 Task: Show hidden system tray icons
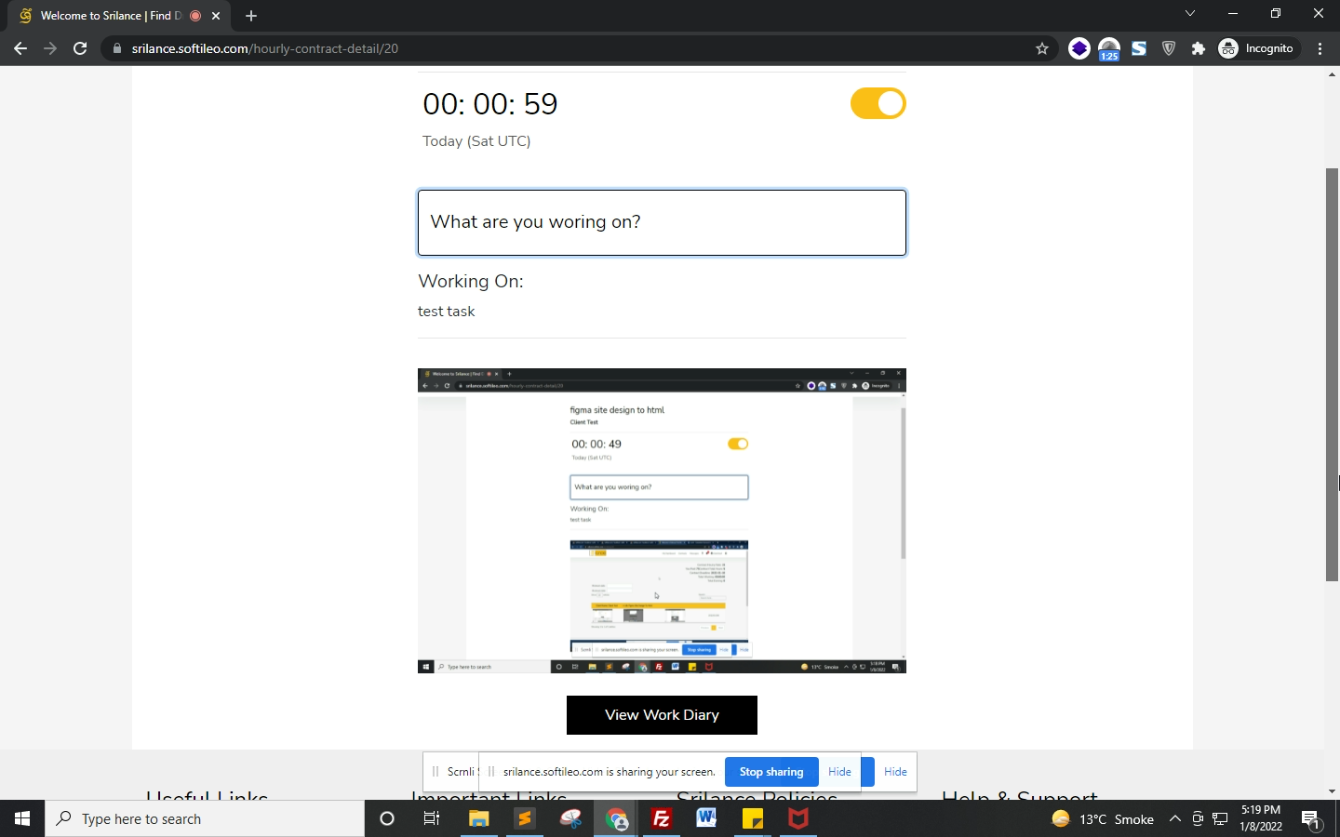(x=1175, y=819)
